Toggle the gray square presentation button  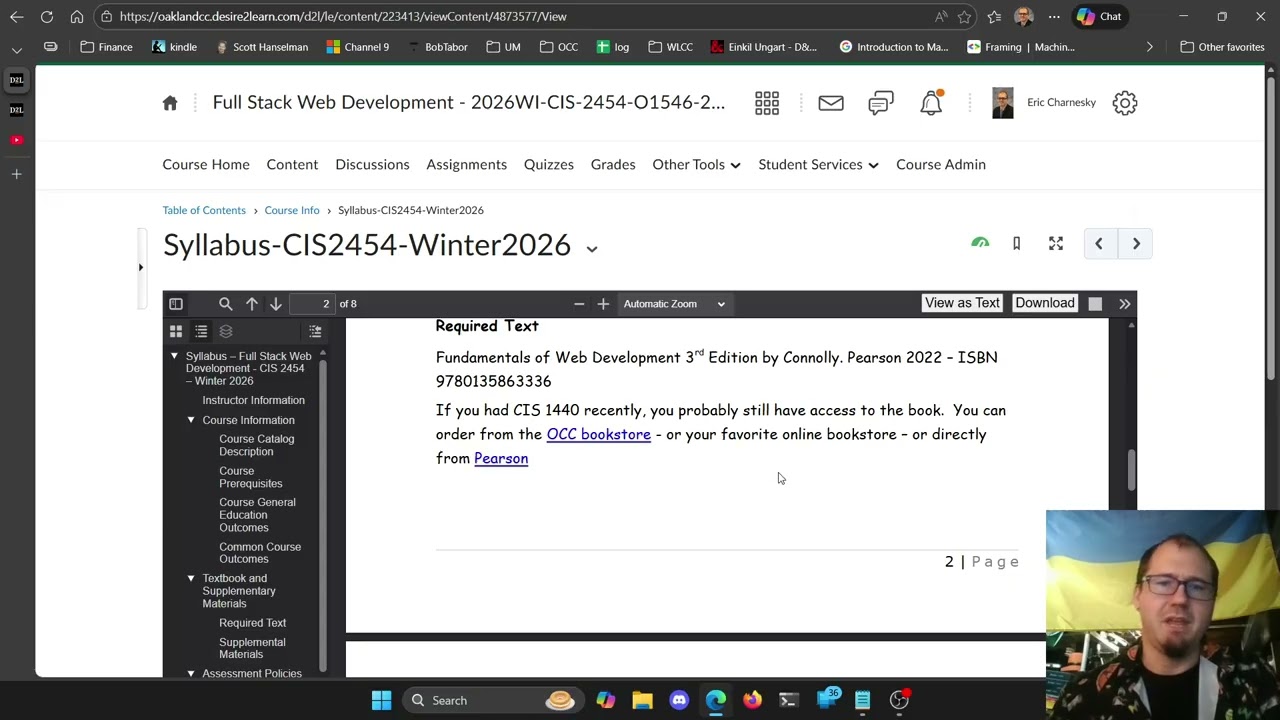pos(1095,304)
